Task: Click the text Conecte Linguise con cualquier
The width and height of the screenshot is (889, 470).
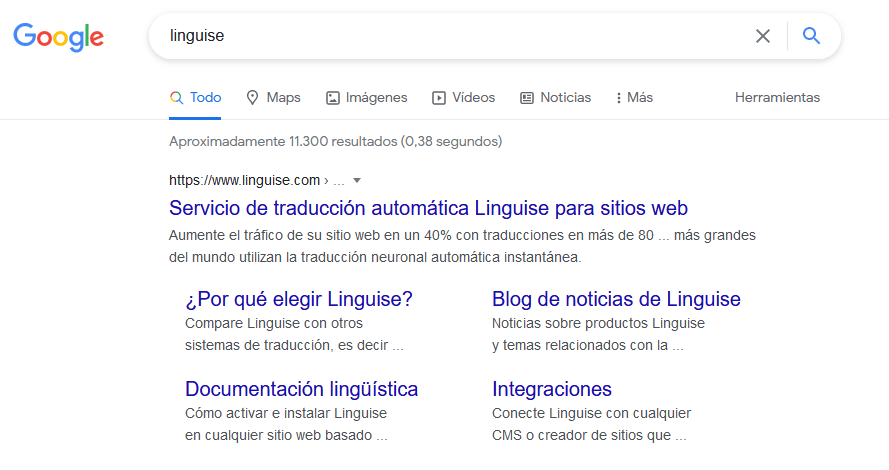Action: pyautogui.click(x=591, y=413)
